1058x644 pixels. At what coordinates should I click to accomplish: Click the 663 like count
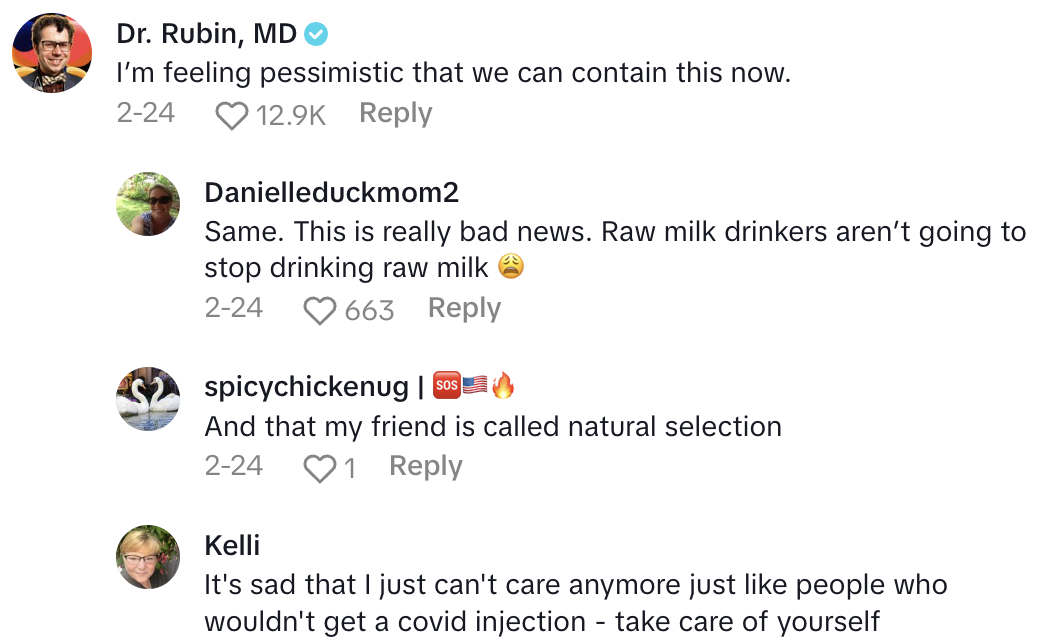click(369, 311)
